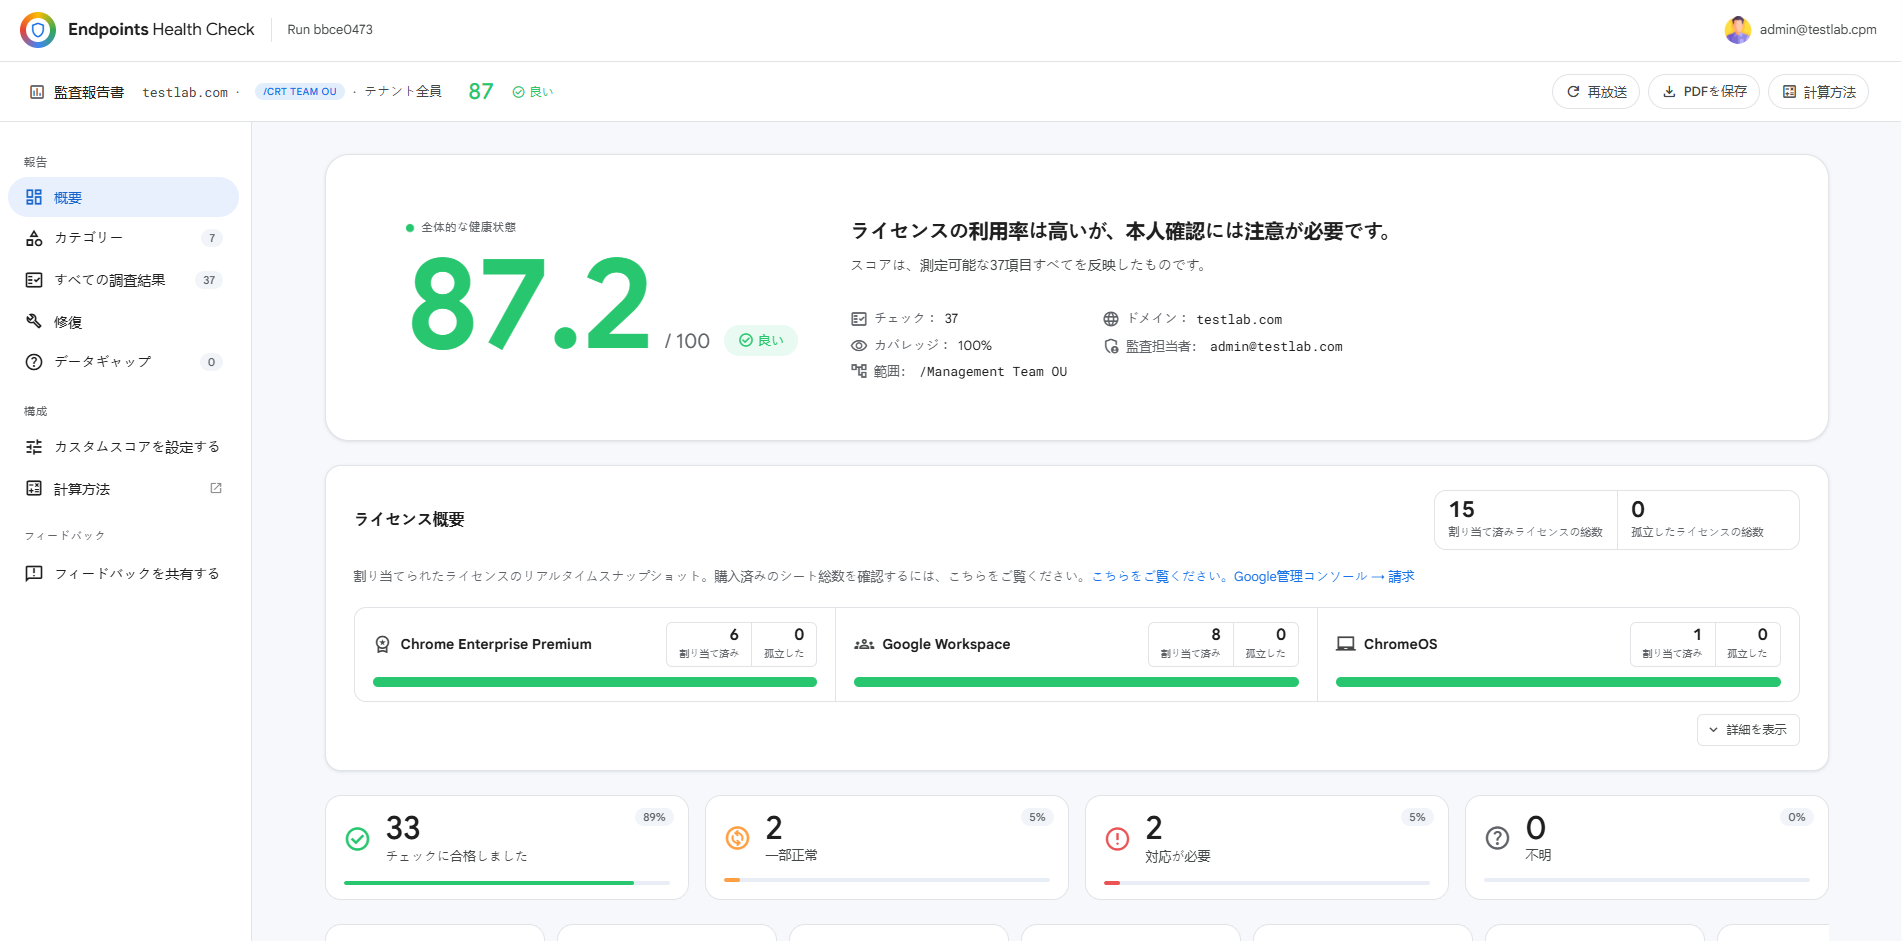Viewport: 1902px width, 941px height.
Task: Click the ChromeOS laptop icon
Action: [1346, 644]
